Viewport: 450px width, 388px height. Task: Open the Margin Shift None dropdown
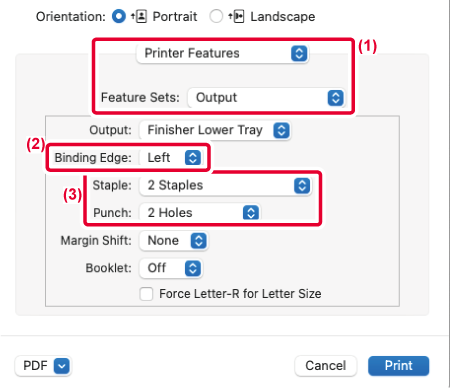173,241
